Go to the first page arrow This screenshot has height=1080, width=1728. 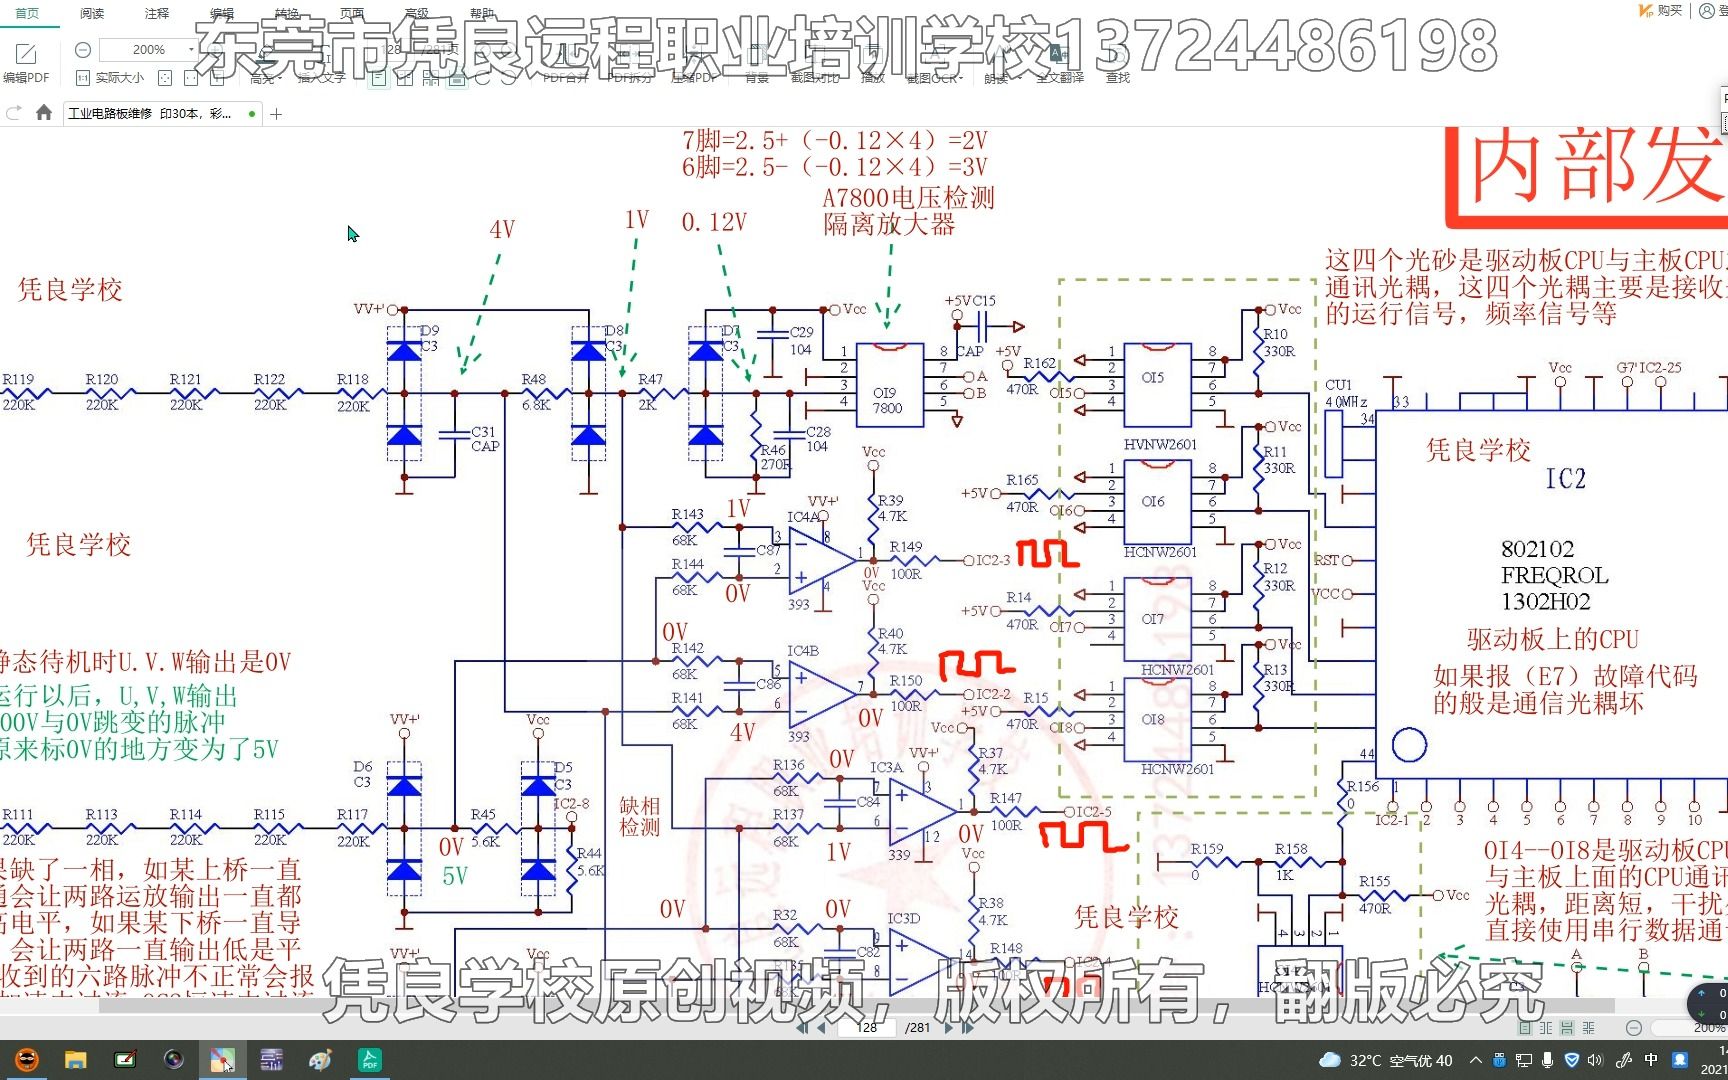803,1027
